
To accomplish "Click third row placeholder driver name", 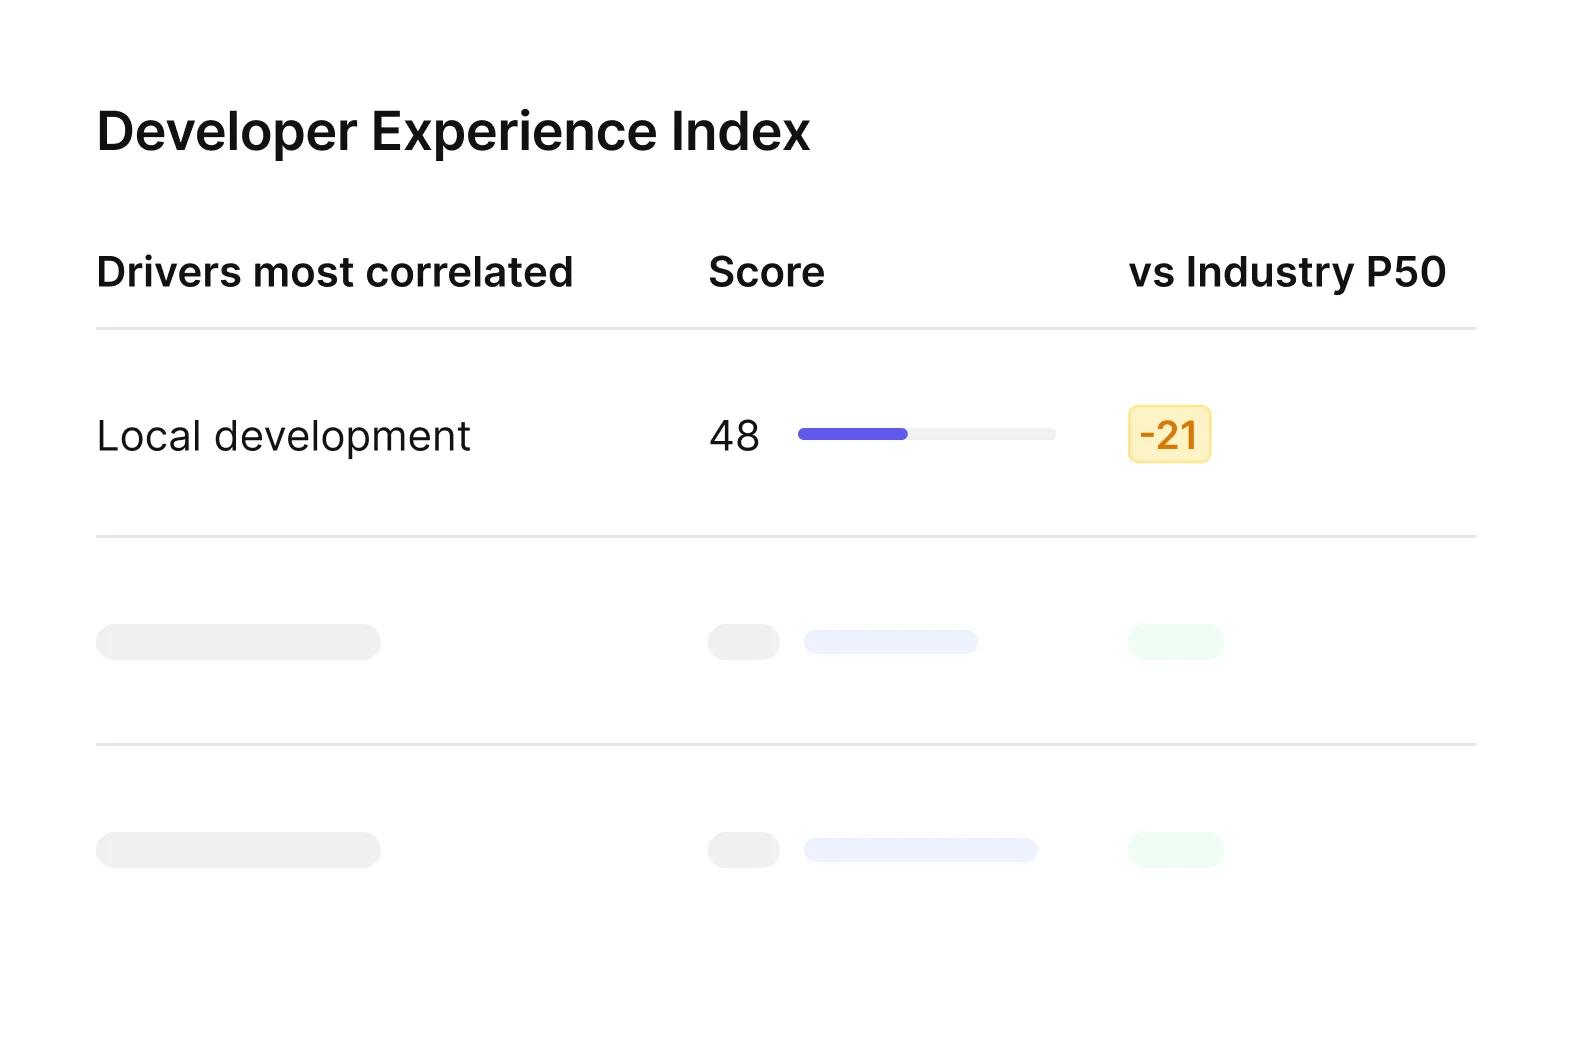I will 238,850.
